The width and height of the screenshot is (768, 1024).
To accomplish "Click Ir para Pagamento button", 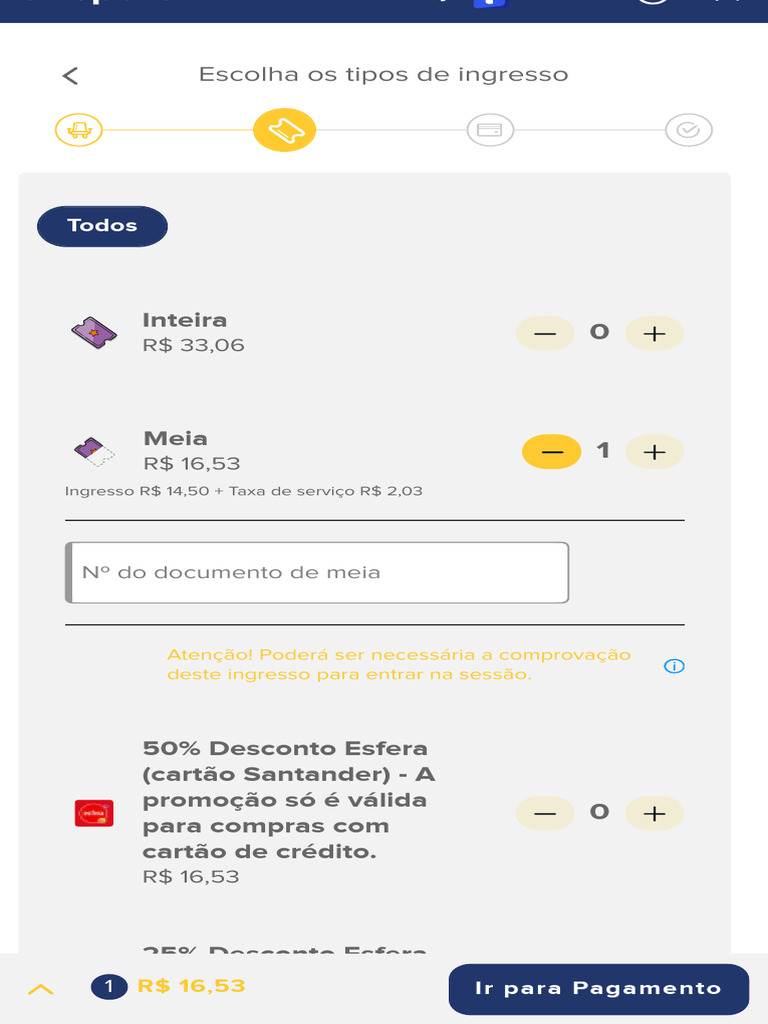I will pos(598,989).
